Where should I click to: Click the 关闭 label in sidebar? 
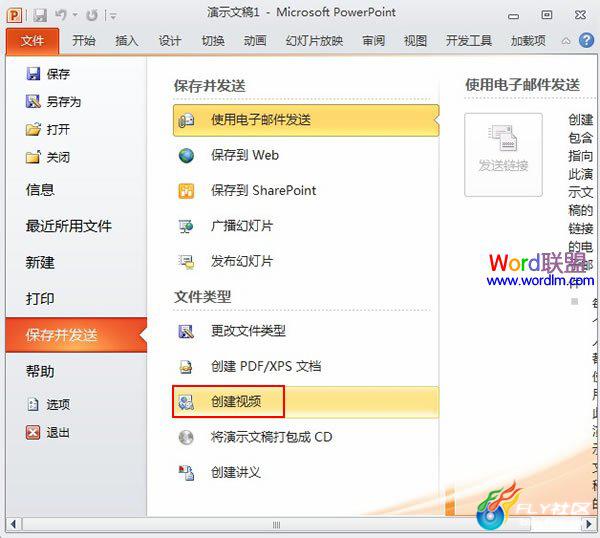coord(58,157)
